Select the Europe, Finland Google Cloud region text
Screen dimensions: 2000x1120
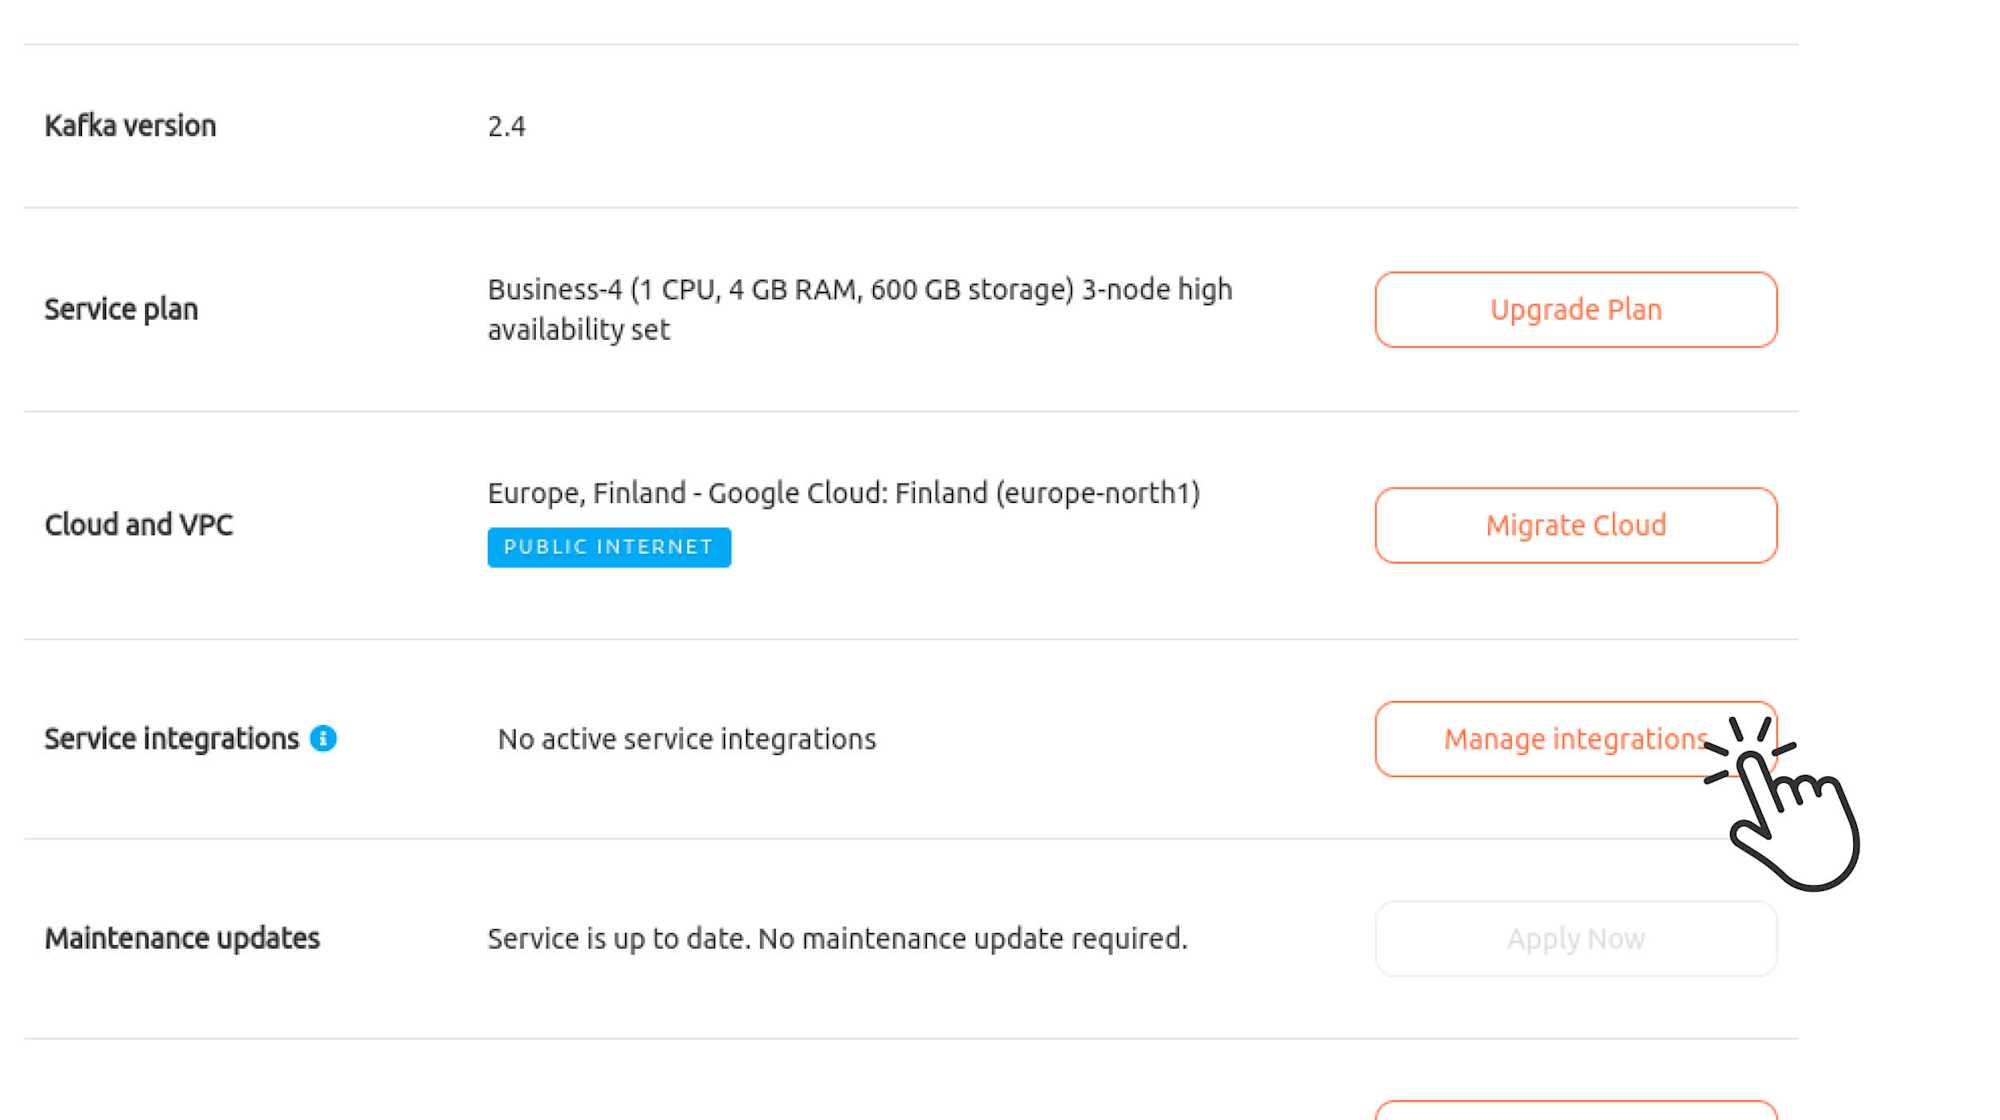coord(844,493)
